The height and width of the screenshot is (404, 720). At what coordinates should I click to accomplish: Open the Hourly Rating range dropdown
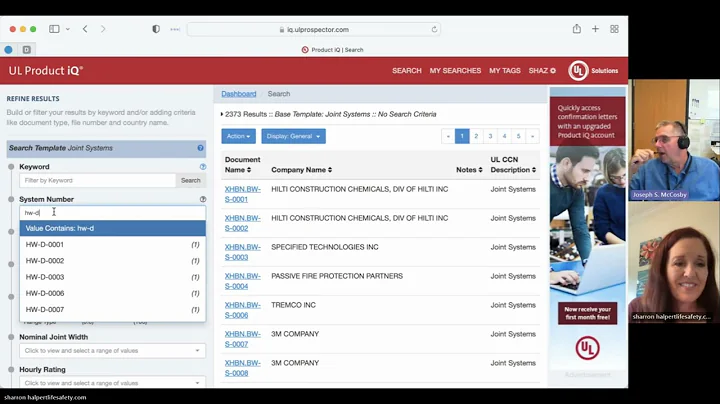(x=112, y=382)
